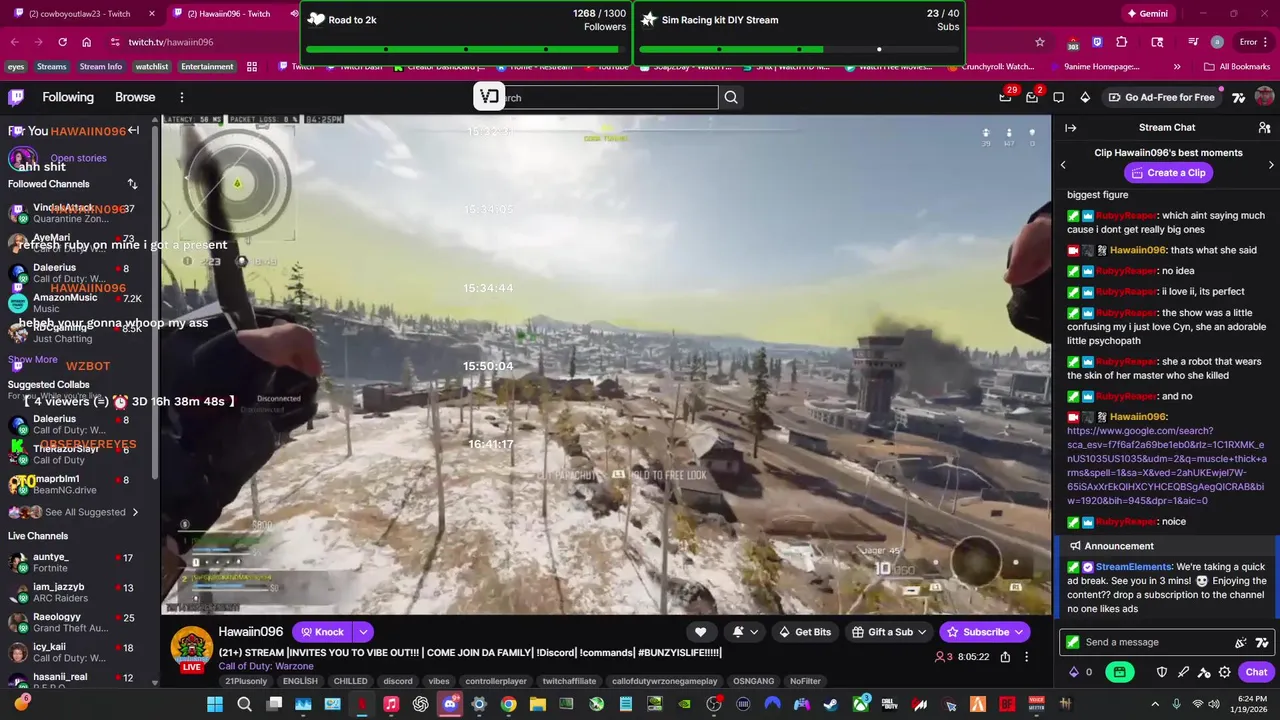Open Browse page
1280x720 pixels.
coord(135,97)
